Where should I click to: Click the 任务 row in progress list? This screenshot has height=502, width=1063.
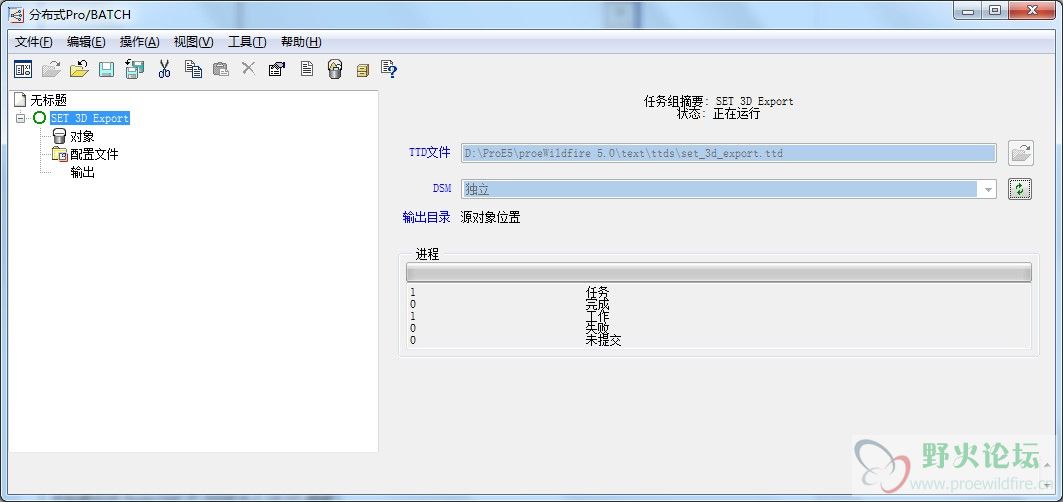click(x=719, y=292)
